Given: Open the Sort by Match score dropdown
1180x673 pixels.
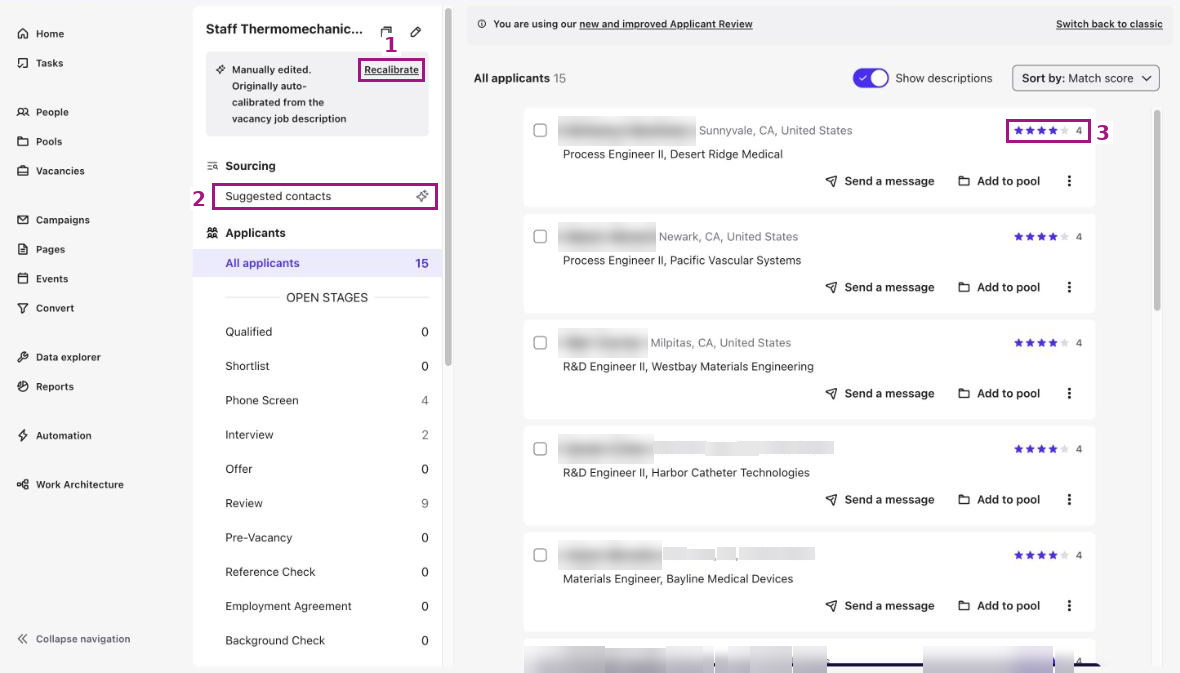Looking at the screenshot, I should (1085, 78).
